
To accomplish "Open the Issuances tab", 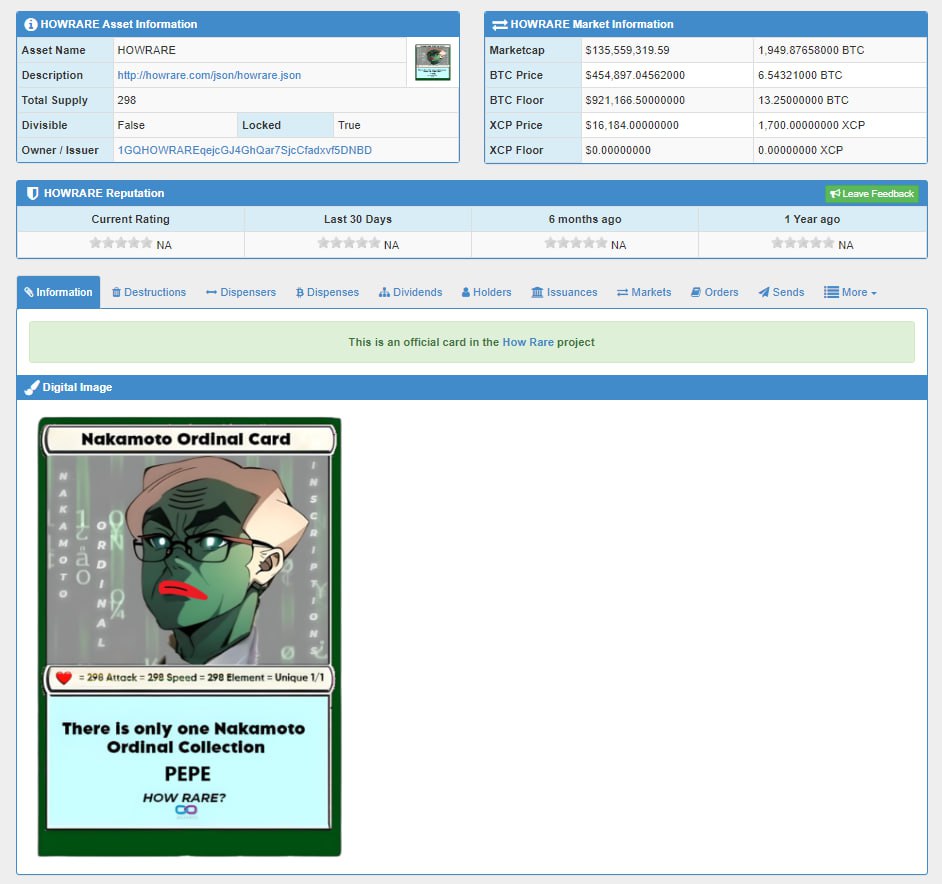I will coord(564,292).
